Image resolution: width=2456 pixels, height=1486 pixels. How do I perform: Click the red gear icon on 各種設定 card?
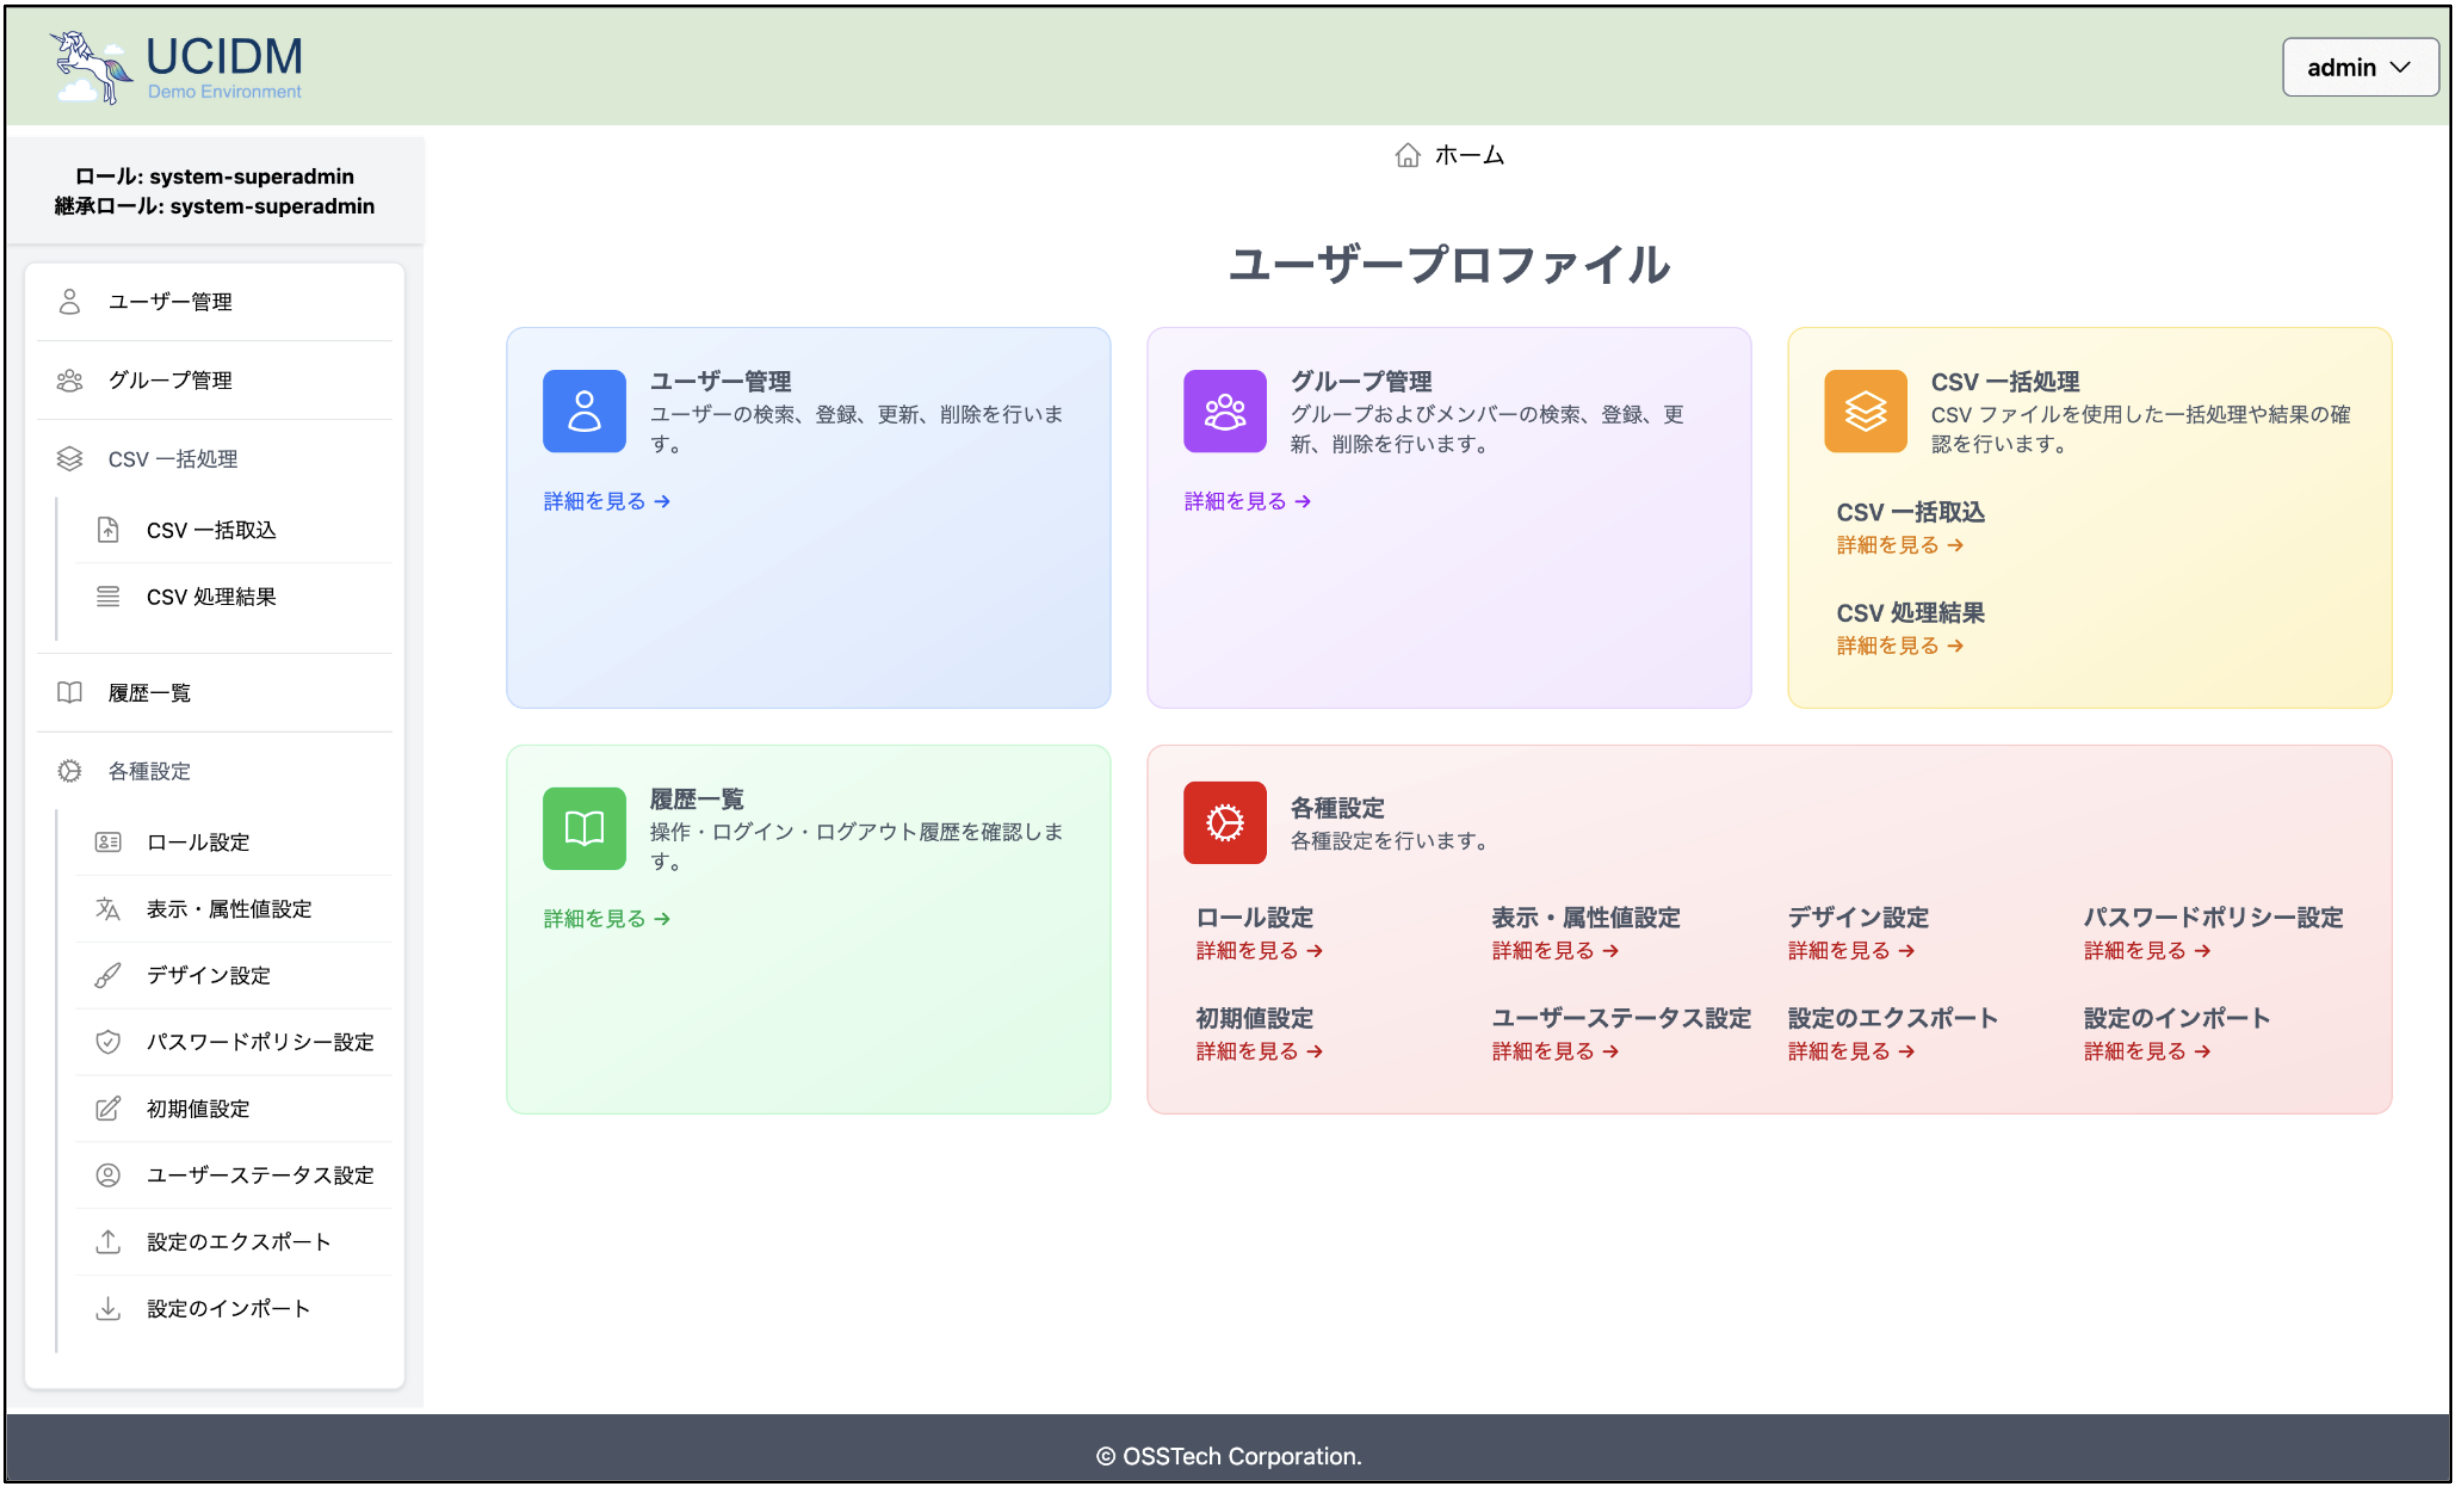(x=1225, y=823)
